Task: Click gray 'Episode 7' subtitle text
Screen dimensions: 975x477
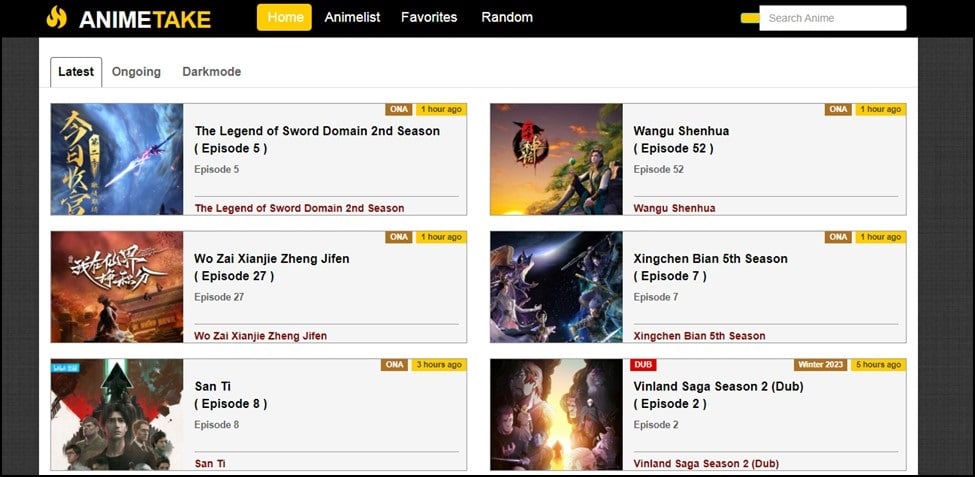Action: pos(656,297)
